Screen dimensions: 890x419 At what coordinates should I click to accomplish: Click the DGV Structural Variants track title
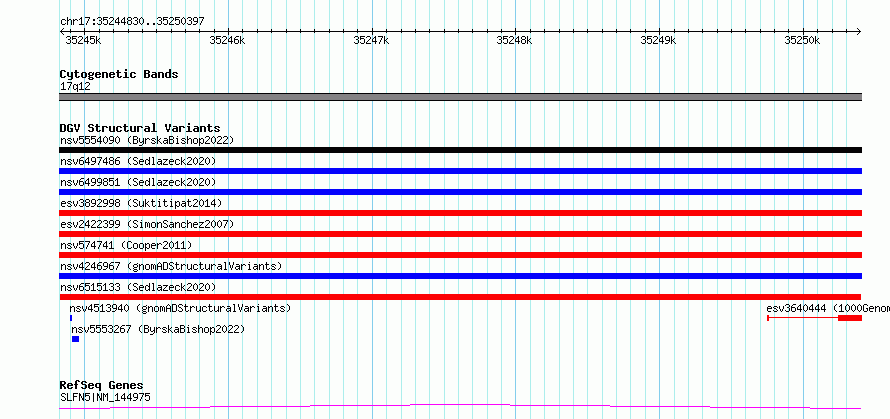pyautogui.click(x=140, y=128)
